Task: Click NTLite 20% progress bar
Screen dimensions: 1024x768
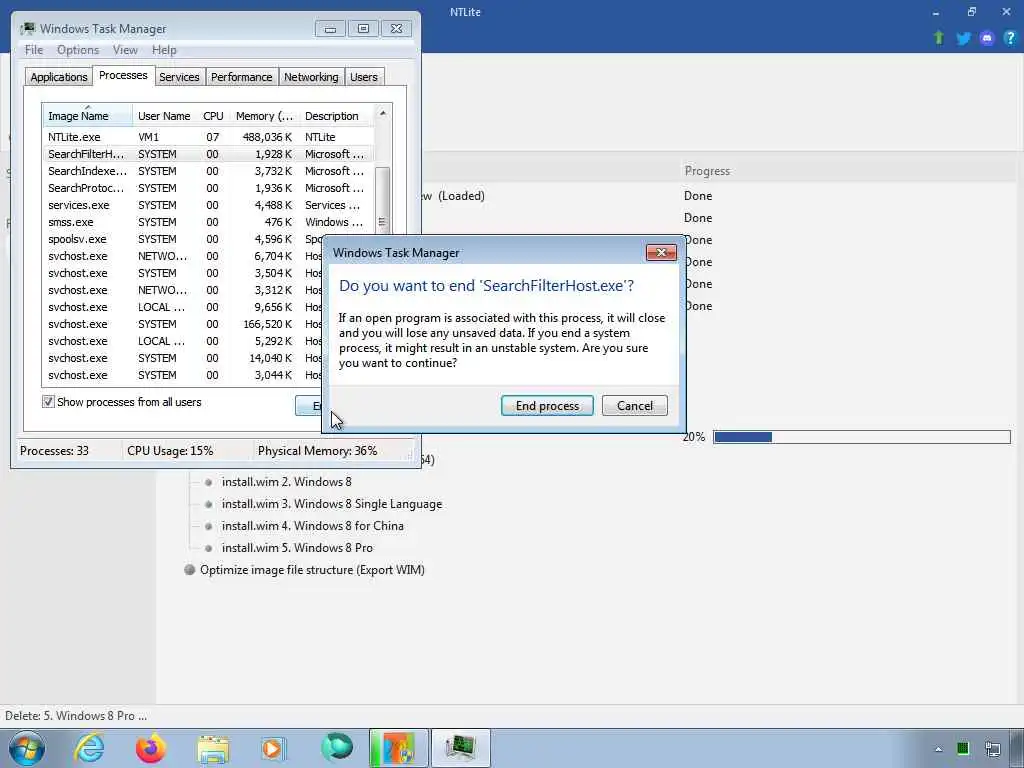Action: (x=861, y=437)
